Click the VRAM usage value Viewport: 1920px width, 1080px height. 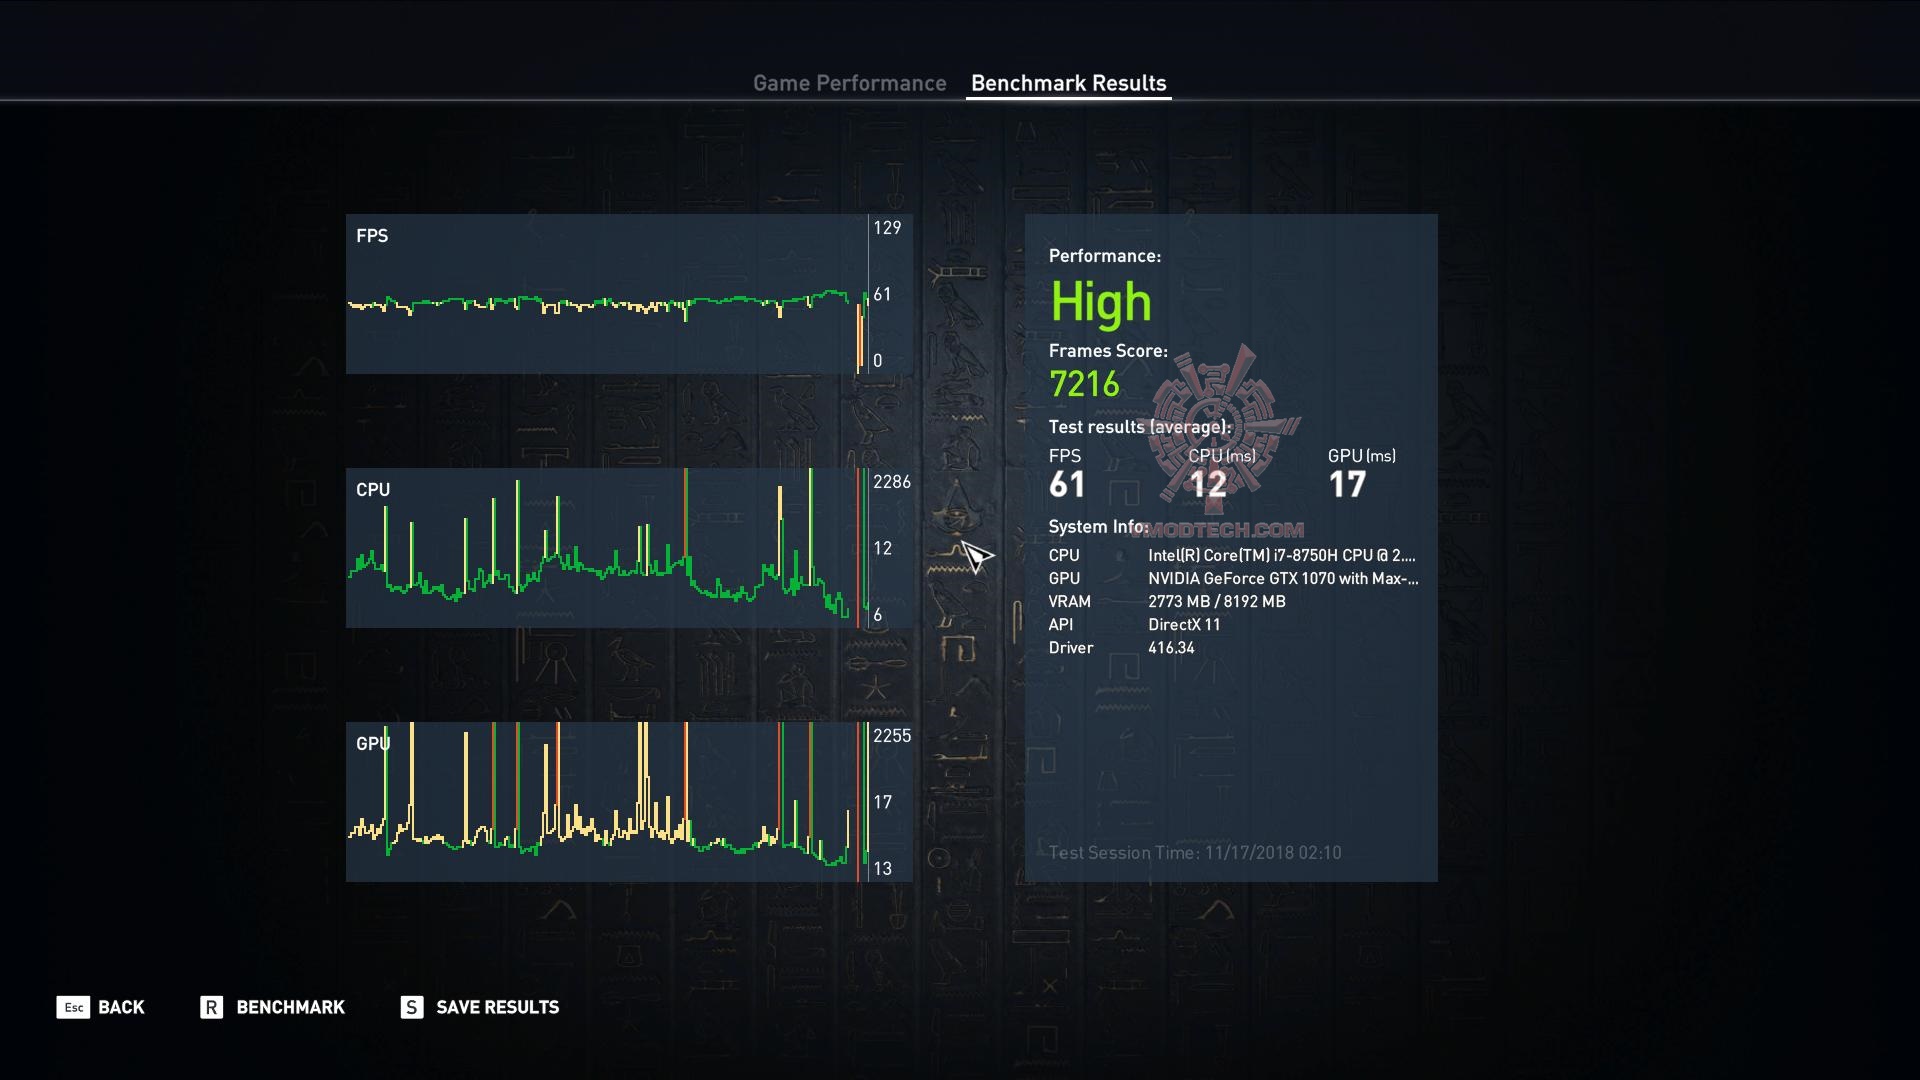click(1216, 601)
